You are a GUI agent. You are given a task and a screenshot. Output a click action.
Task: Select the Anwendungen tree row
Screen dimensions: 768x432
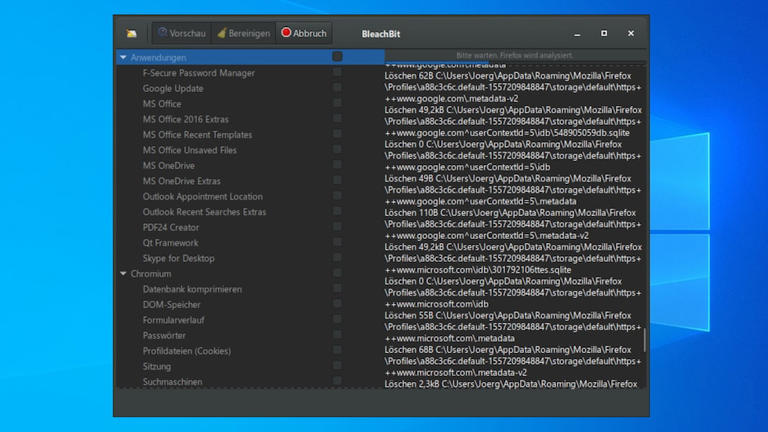[250, 57]
